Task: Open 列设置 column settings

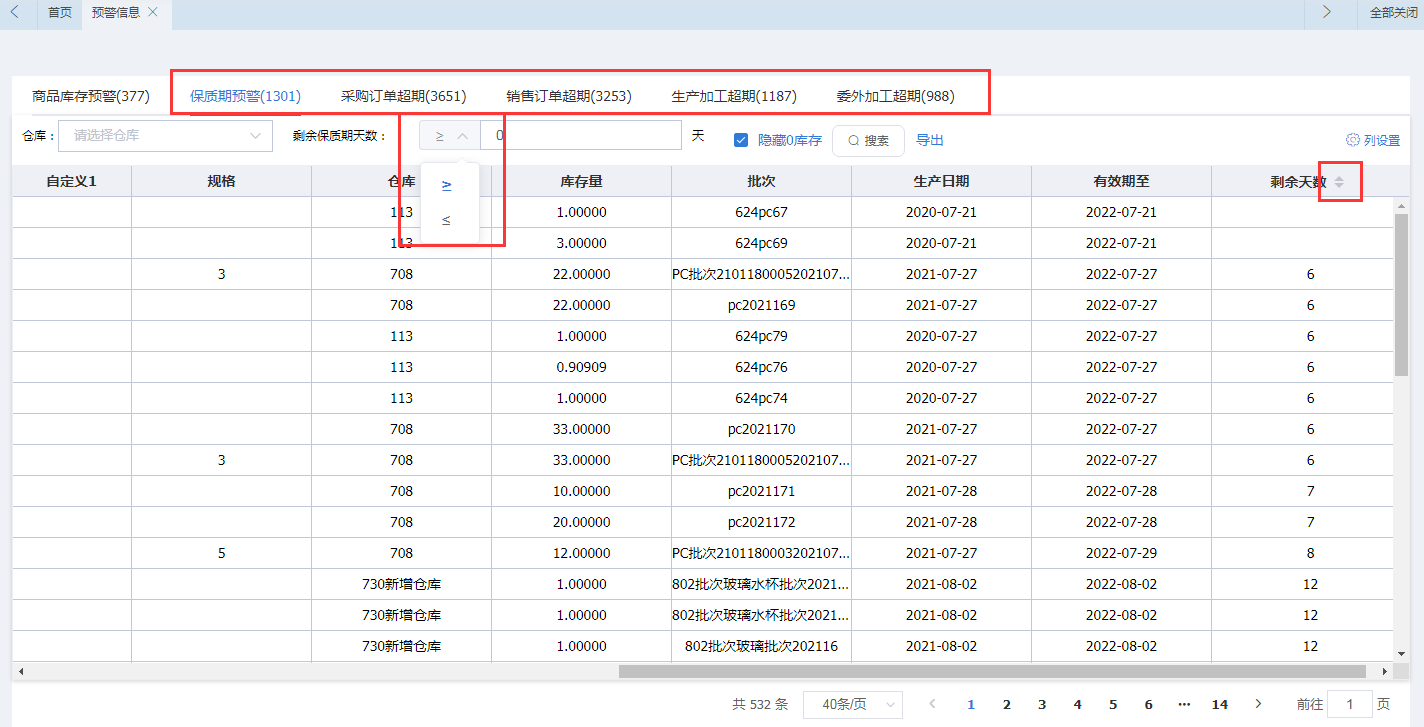Action: 1373,140
